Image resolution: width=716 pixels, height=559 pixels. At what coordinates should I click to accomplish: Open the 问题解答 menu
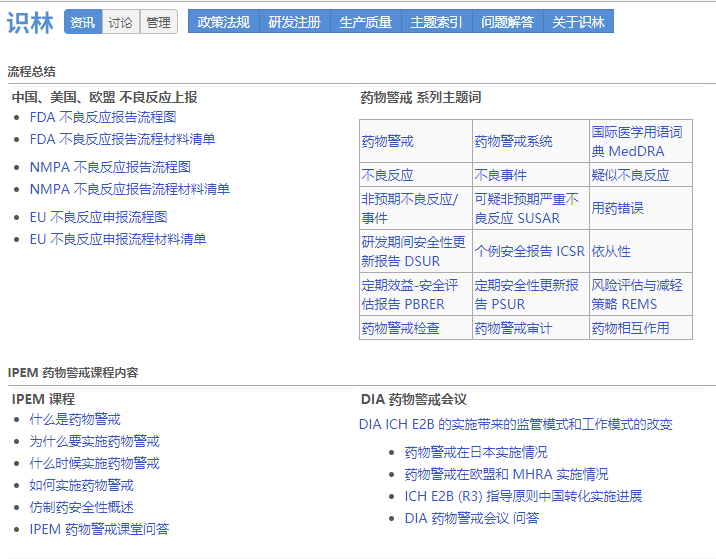coord(507,22)
